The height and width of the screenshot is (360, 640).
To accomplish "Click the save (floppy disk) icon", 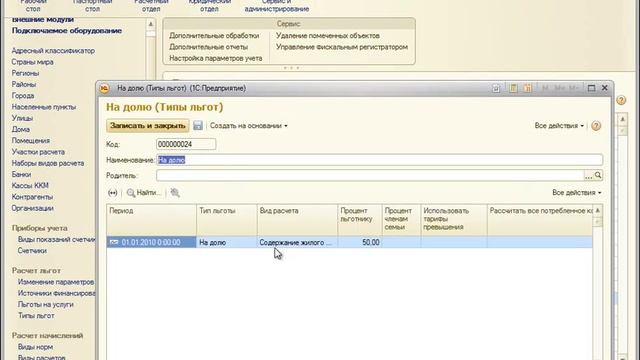I will tap(198, 125).
